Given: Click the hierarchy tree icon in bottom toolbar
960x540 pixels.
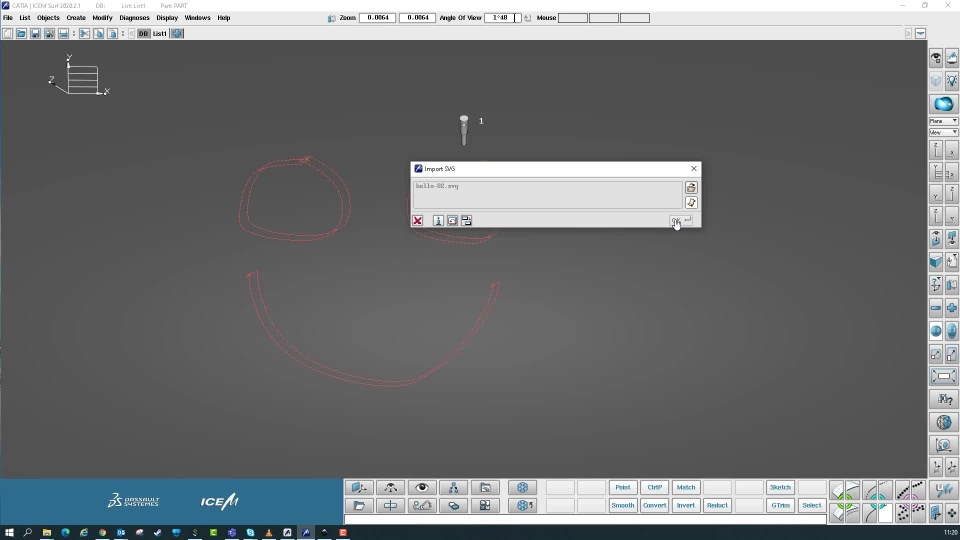Looking at the screenshot, I should tap(454, 487).
